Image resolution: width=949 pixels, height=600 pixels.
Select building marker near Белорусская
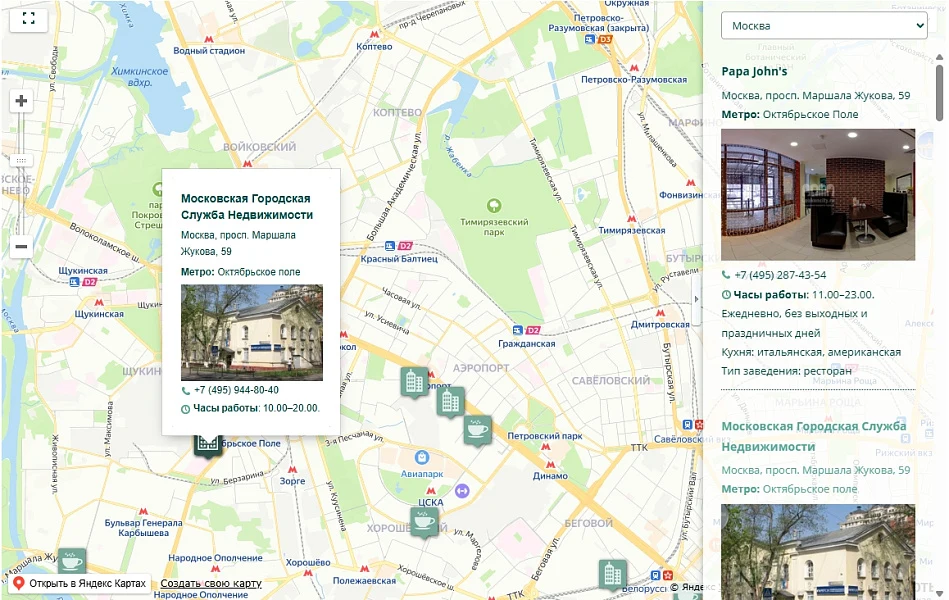coord(612,573)
